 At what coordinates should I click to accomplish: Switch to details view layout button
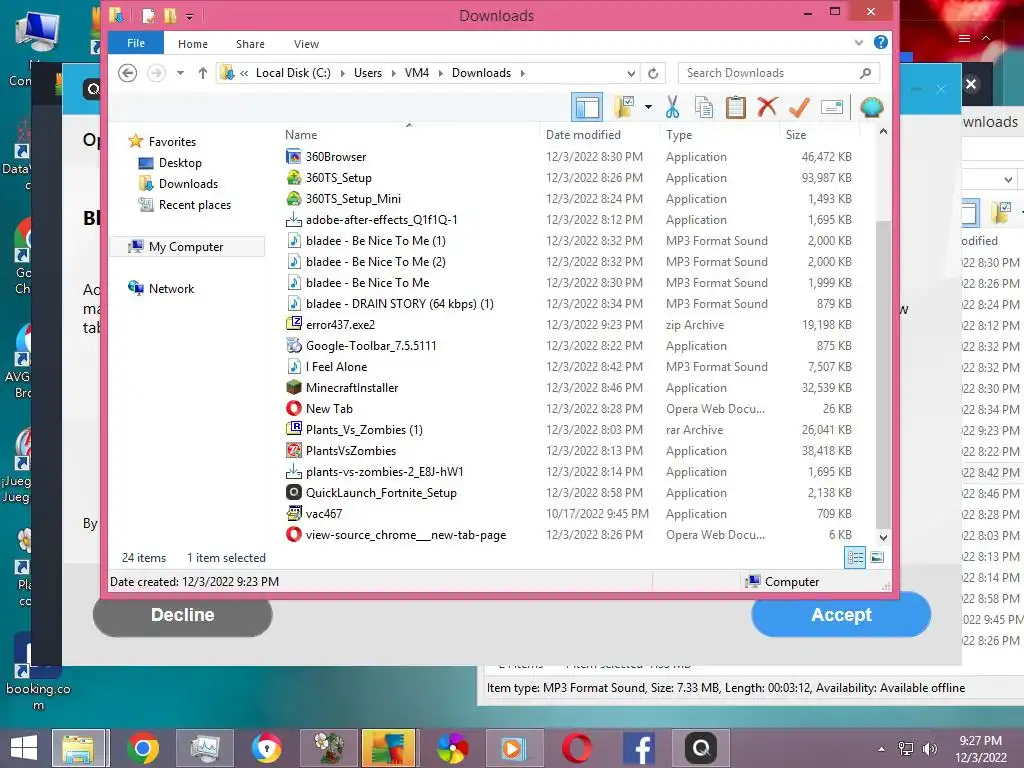[x=855, y=557]
